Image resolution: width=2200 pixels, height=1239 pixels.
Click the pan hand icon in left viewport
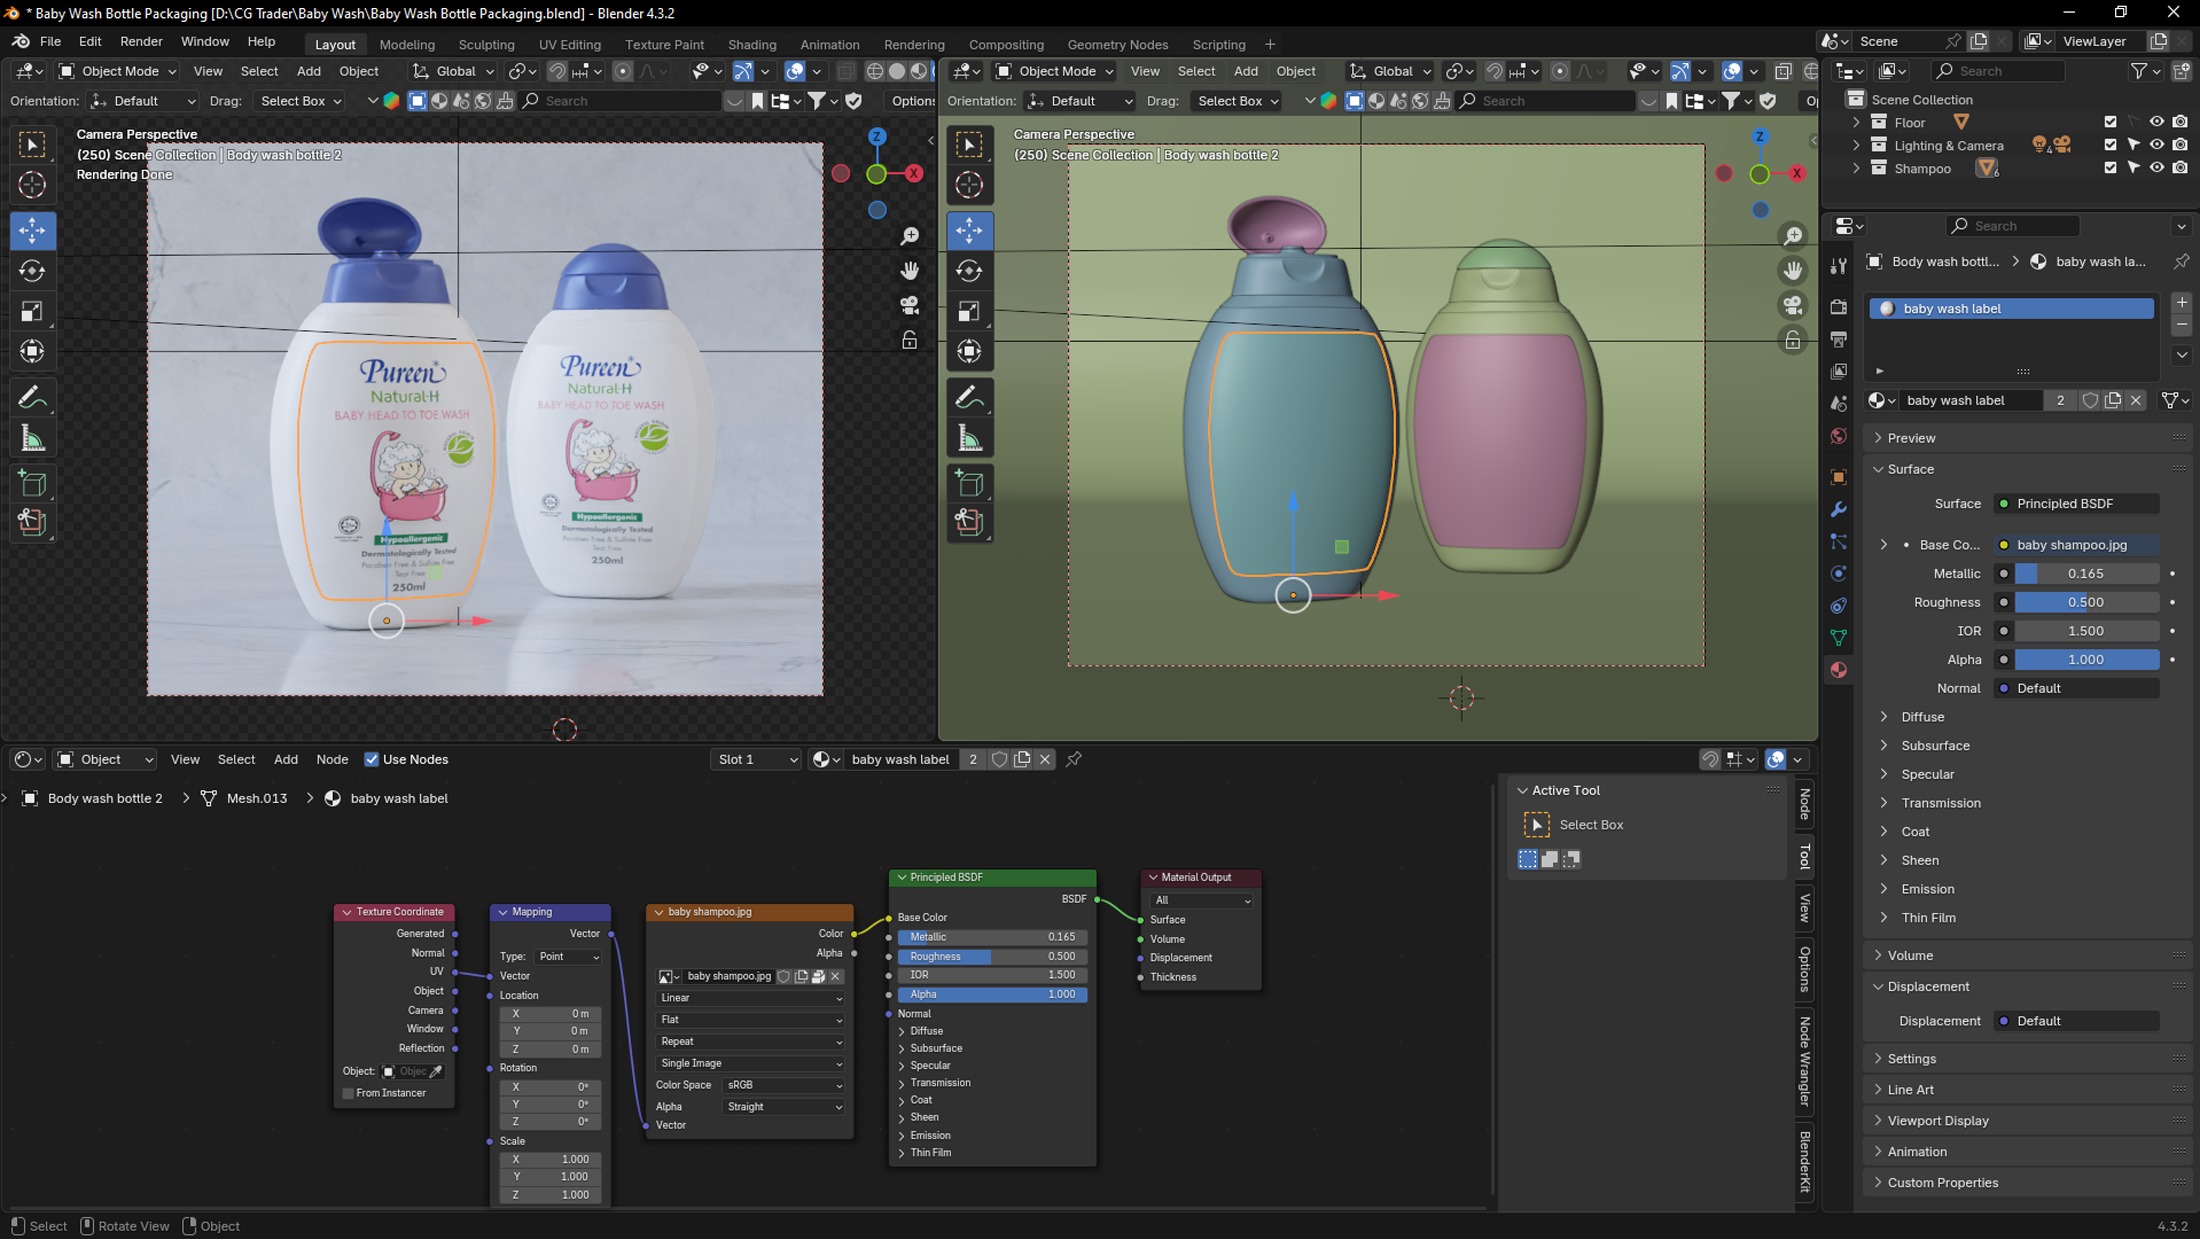tap(909, 271)
